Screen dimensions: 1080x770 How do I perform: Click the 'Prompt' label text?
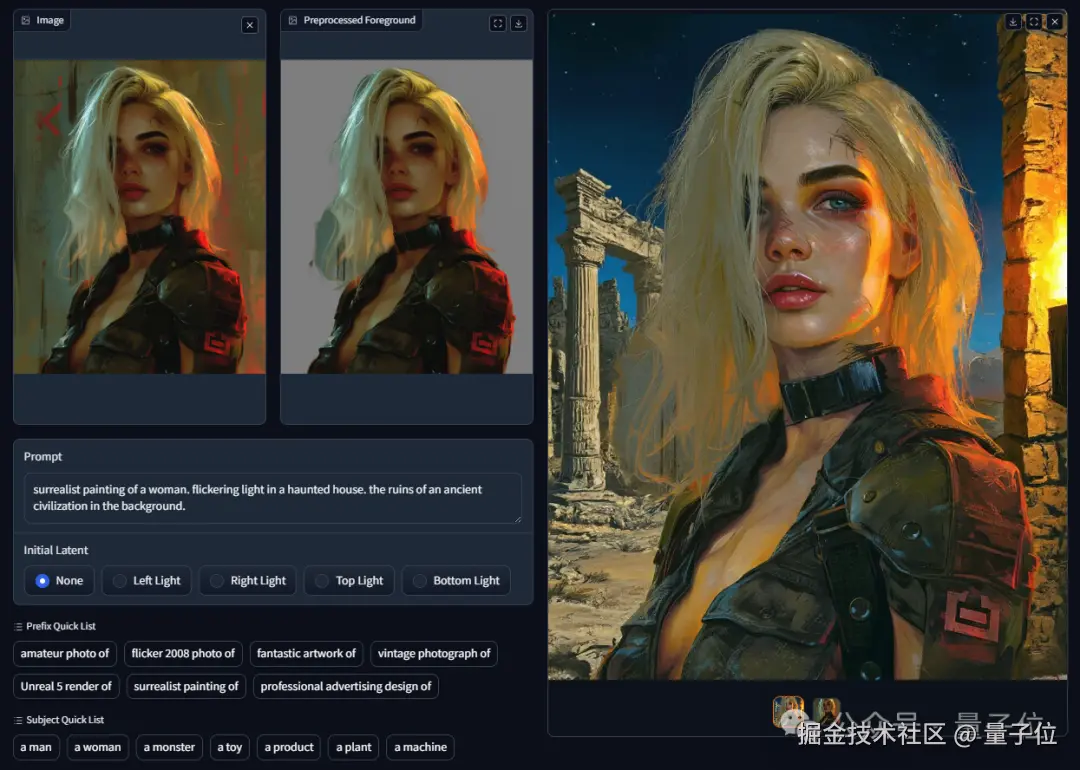pos(43,457)
